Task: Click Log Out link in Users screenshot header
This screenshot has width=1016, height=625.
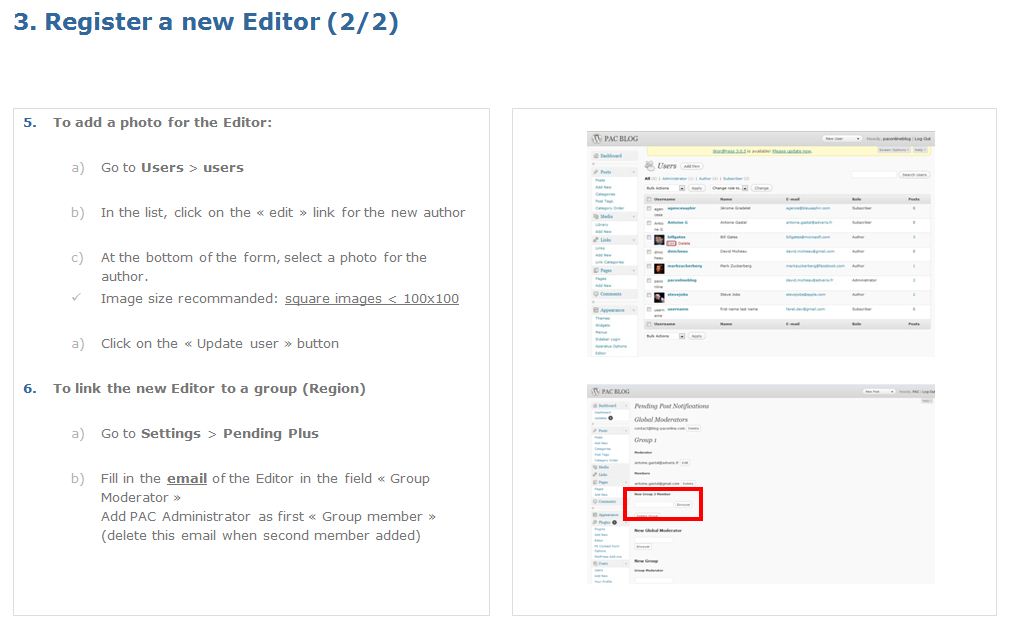Action: pos(923,139)
